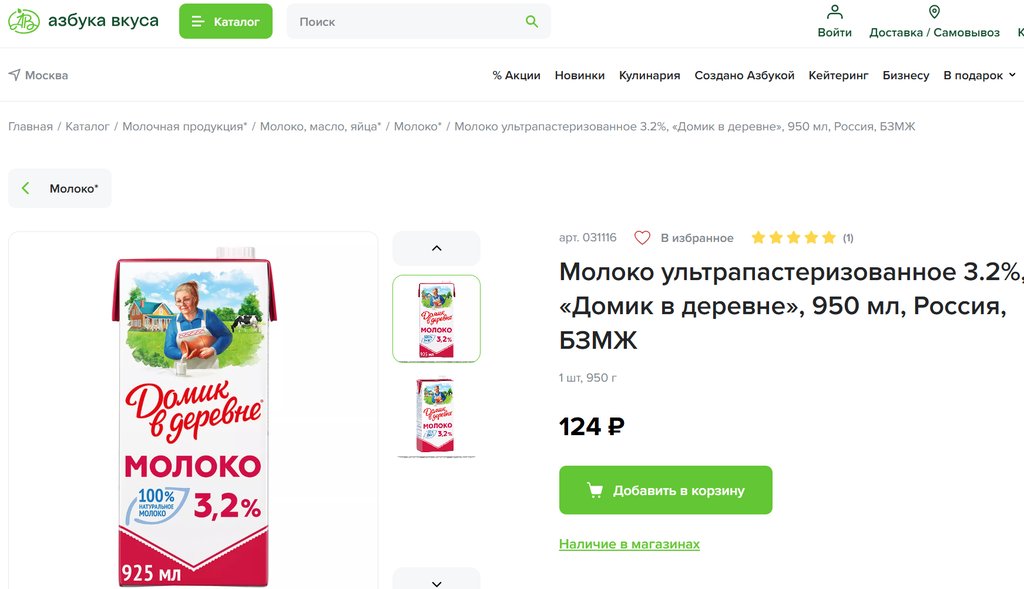Click the Азбука Вкуса logo icon
Viewport: 1024px width, 589px height.
point(24,21)
